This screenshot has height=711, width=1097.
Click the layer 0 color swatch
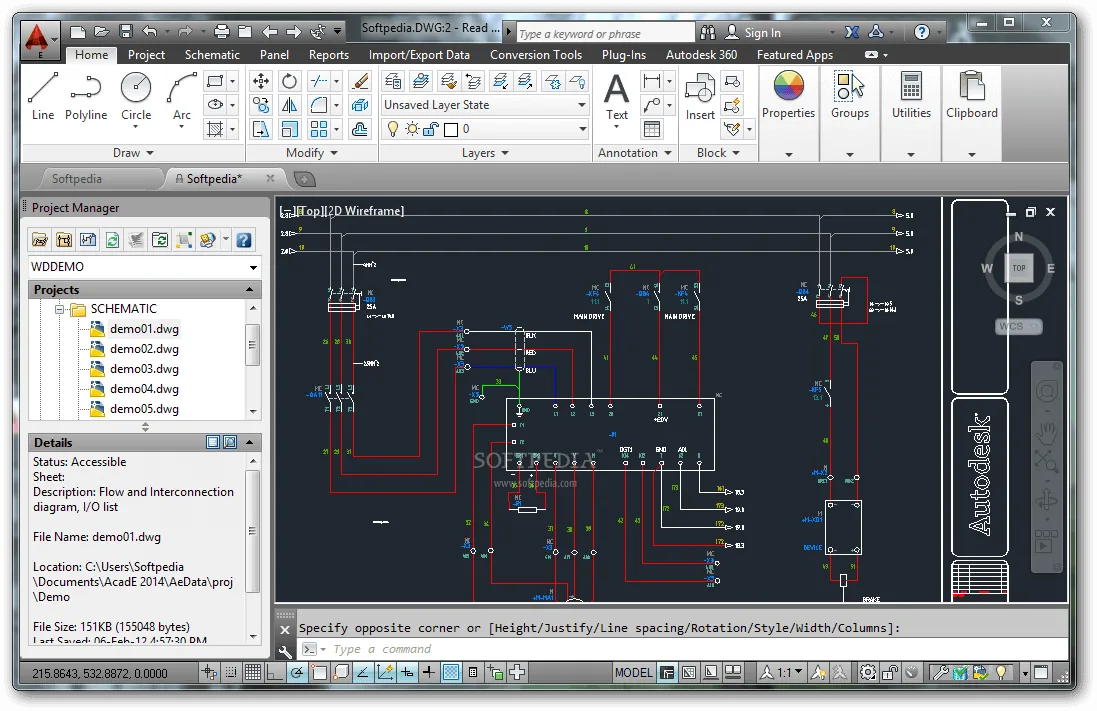451,129
